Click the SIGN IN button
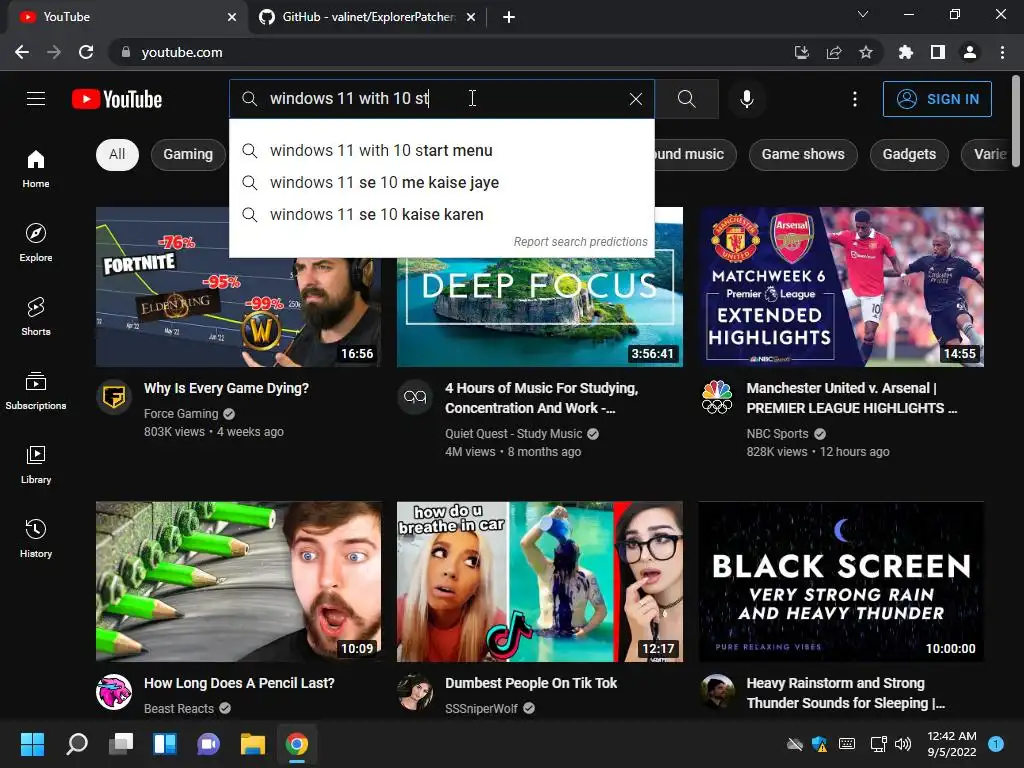 point(937,99)
